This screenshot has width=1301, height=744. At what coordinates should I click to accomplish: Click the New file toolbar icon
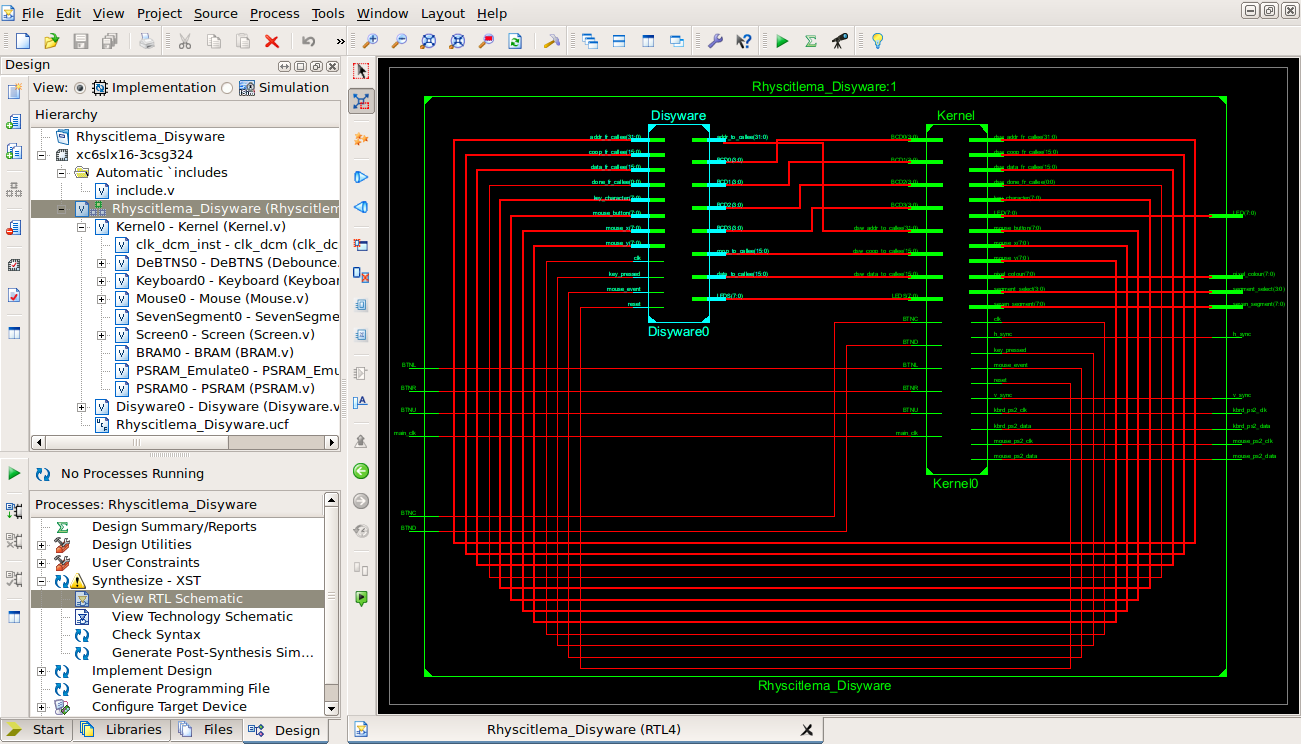tap(22, 41)
